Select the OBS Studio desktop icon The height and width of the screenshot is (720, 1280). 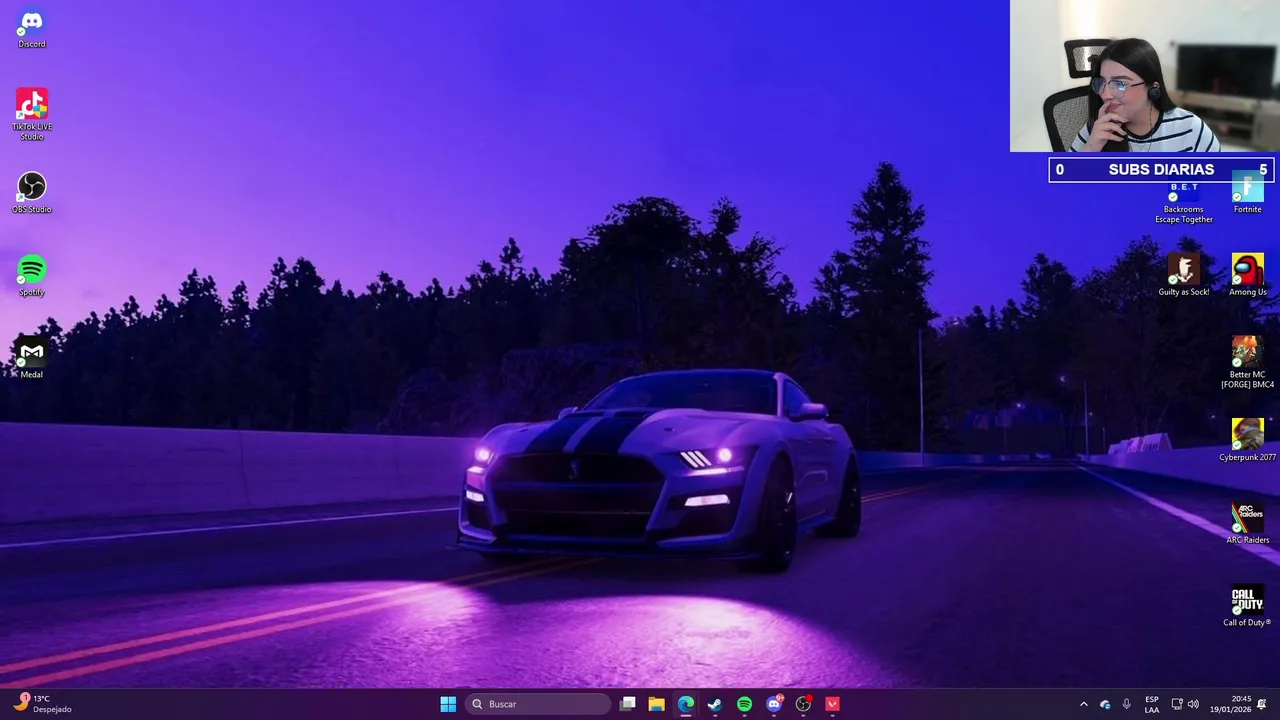[31, 193]
